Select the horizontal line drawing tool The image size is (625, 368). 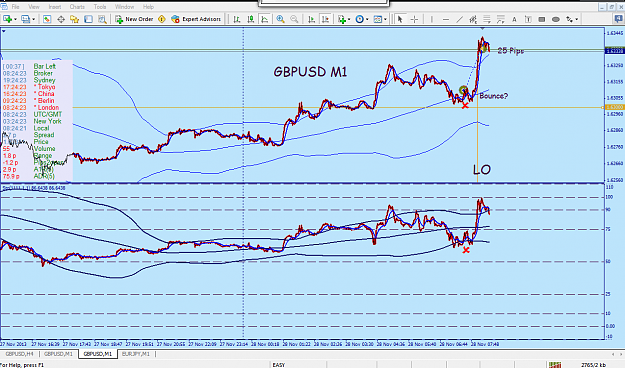pyautogui.click(x=446, y=19)
